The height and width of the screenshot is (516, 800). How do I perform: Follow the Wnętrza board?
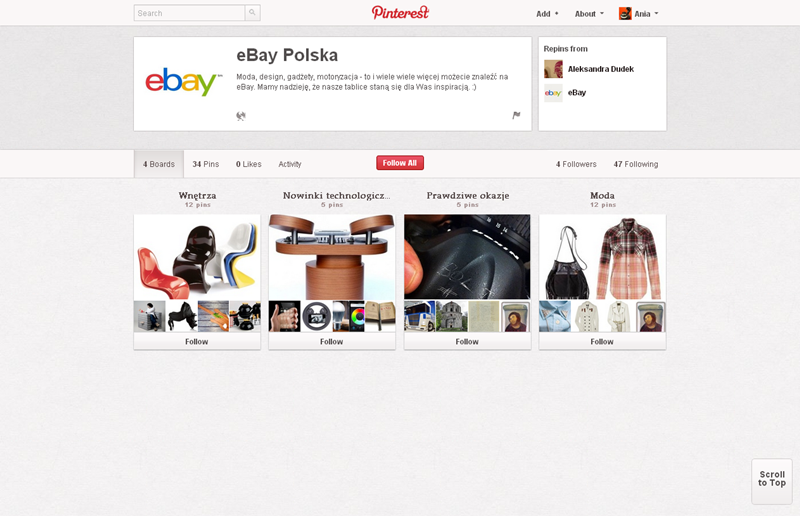coord(197,341)
